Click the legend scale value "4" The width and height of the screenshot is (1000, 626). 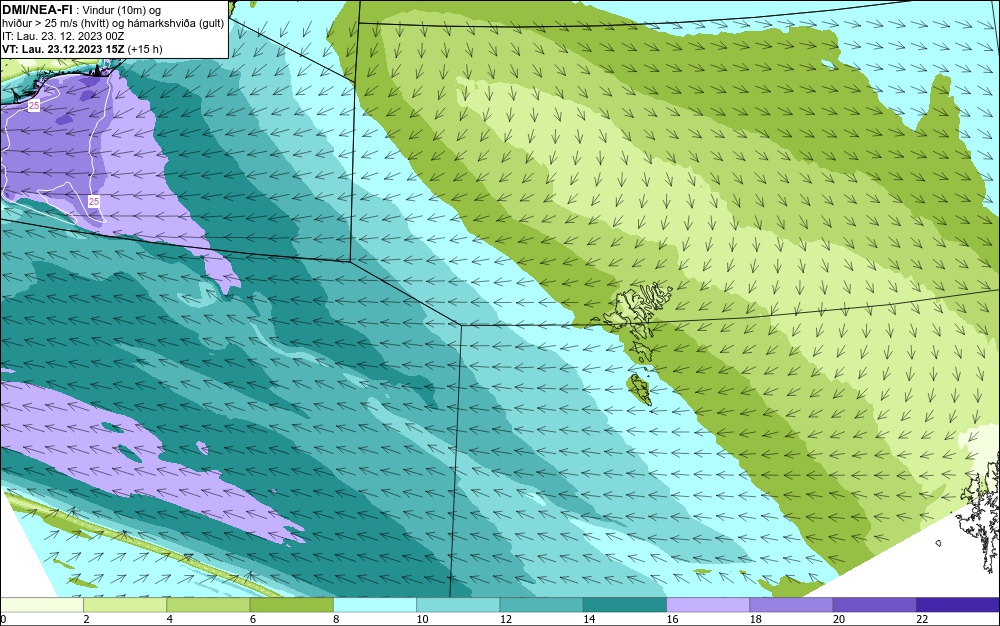coord(170,619)
